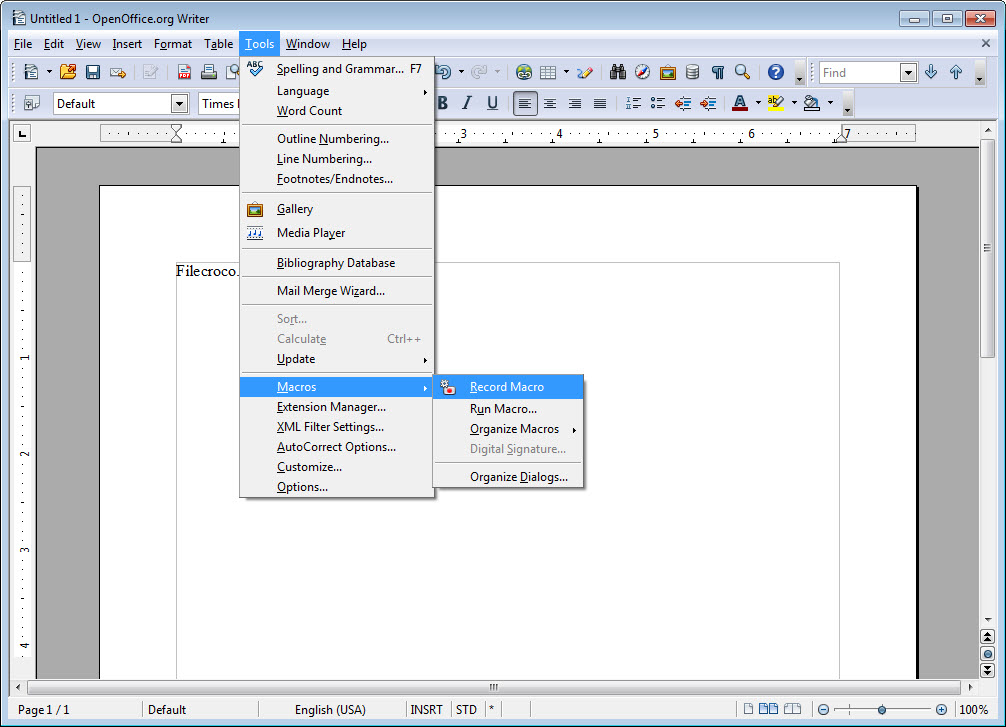Screen dimensions: 1006x727
Task: Click the Edit File pencil icon
Action: (150, 72)
